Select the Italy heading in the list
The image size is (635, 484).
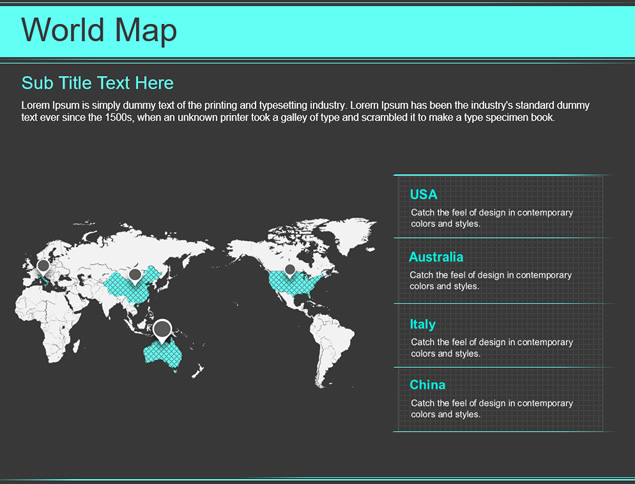423,324
